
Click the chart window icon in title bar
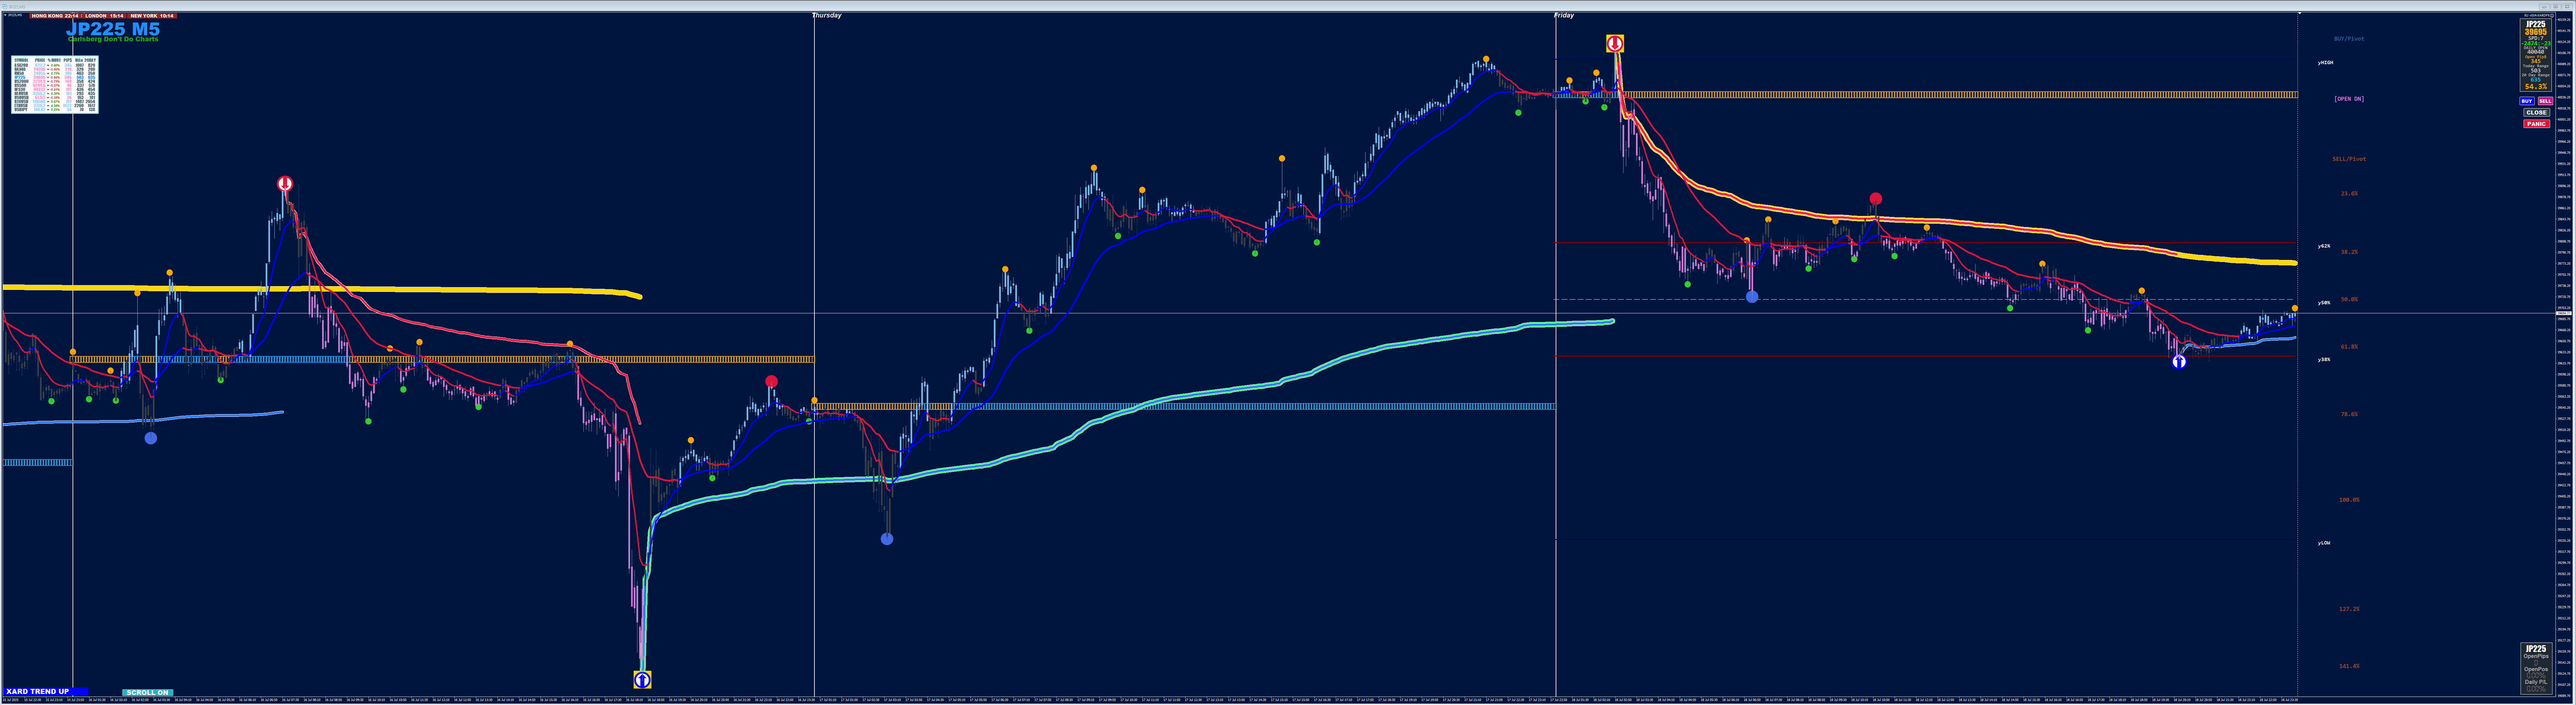click(5, 7)
